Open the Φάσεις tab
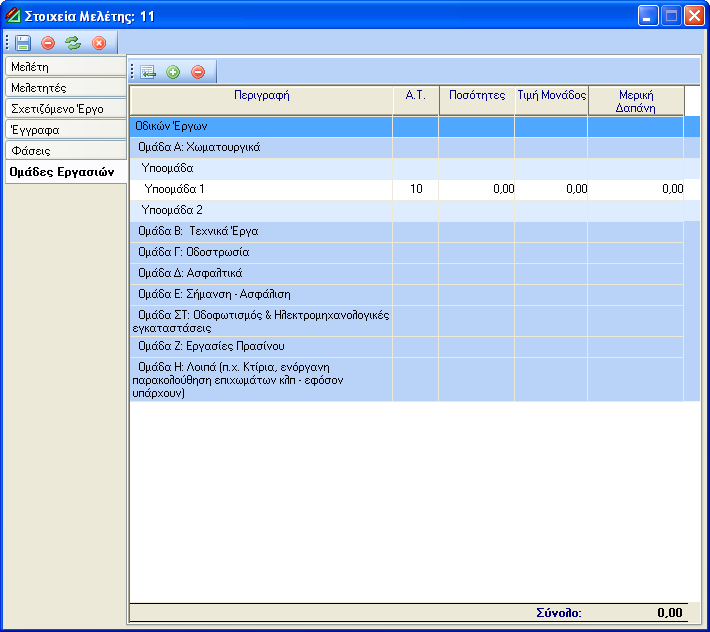Screen dimensions: 710x632 tap(66, 150)
